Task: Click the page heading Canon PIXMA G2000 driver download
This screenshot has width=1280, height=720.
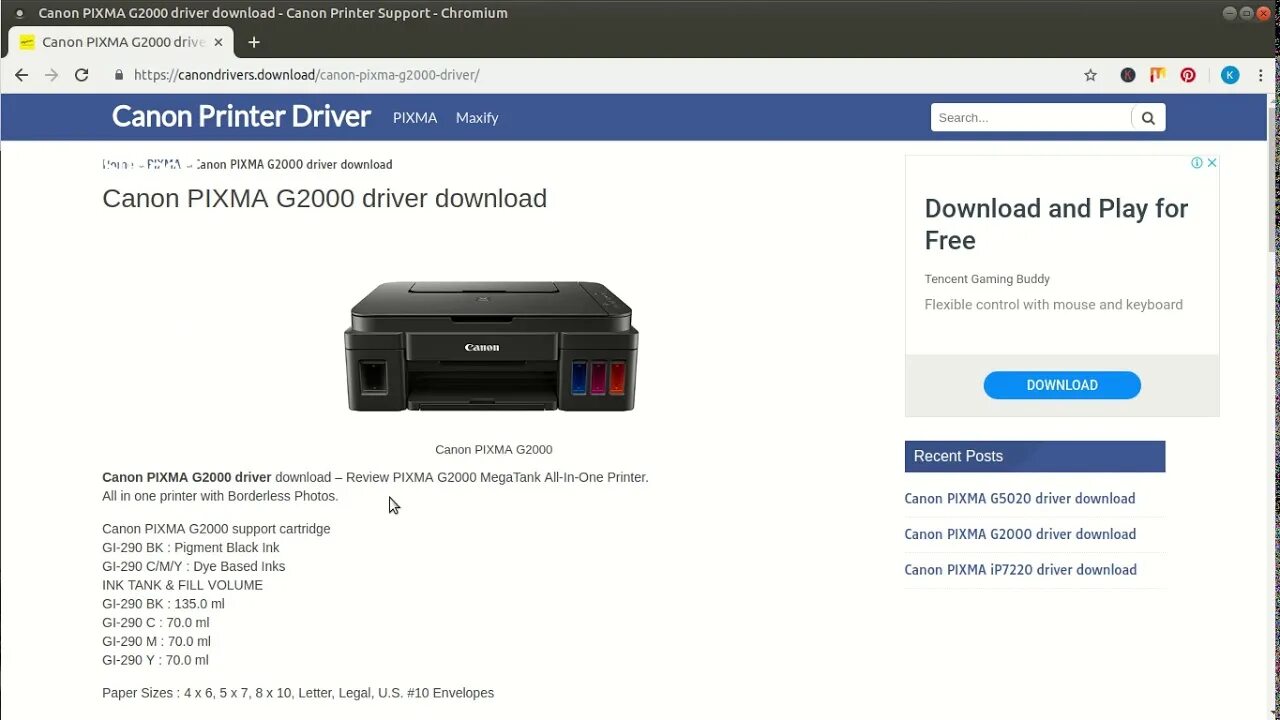Action: coord(324,198)
